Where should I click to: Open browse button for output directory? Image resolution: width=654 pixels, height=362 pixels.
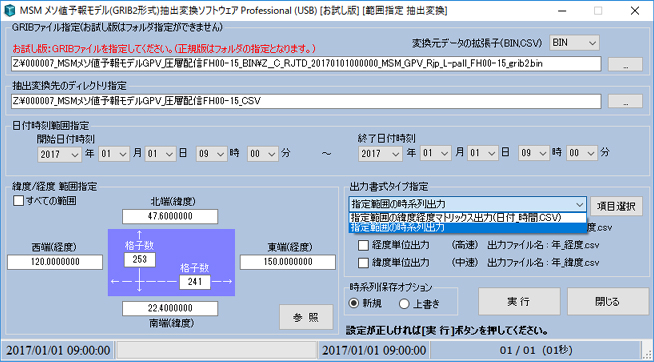[625, 101]
